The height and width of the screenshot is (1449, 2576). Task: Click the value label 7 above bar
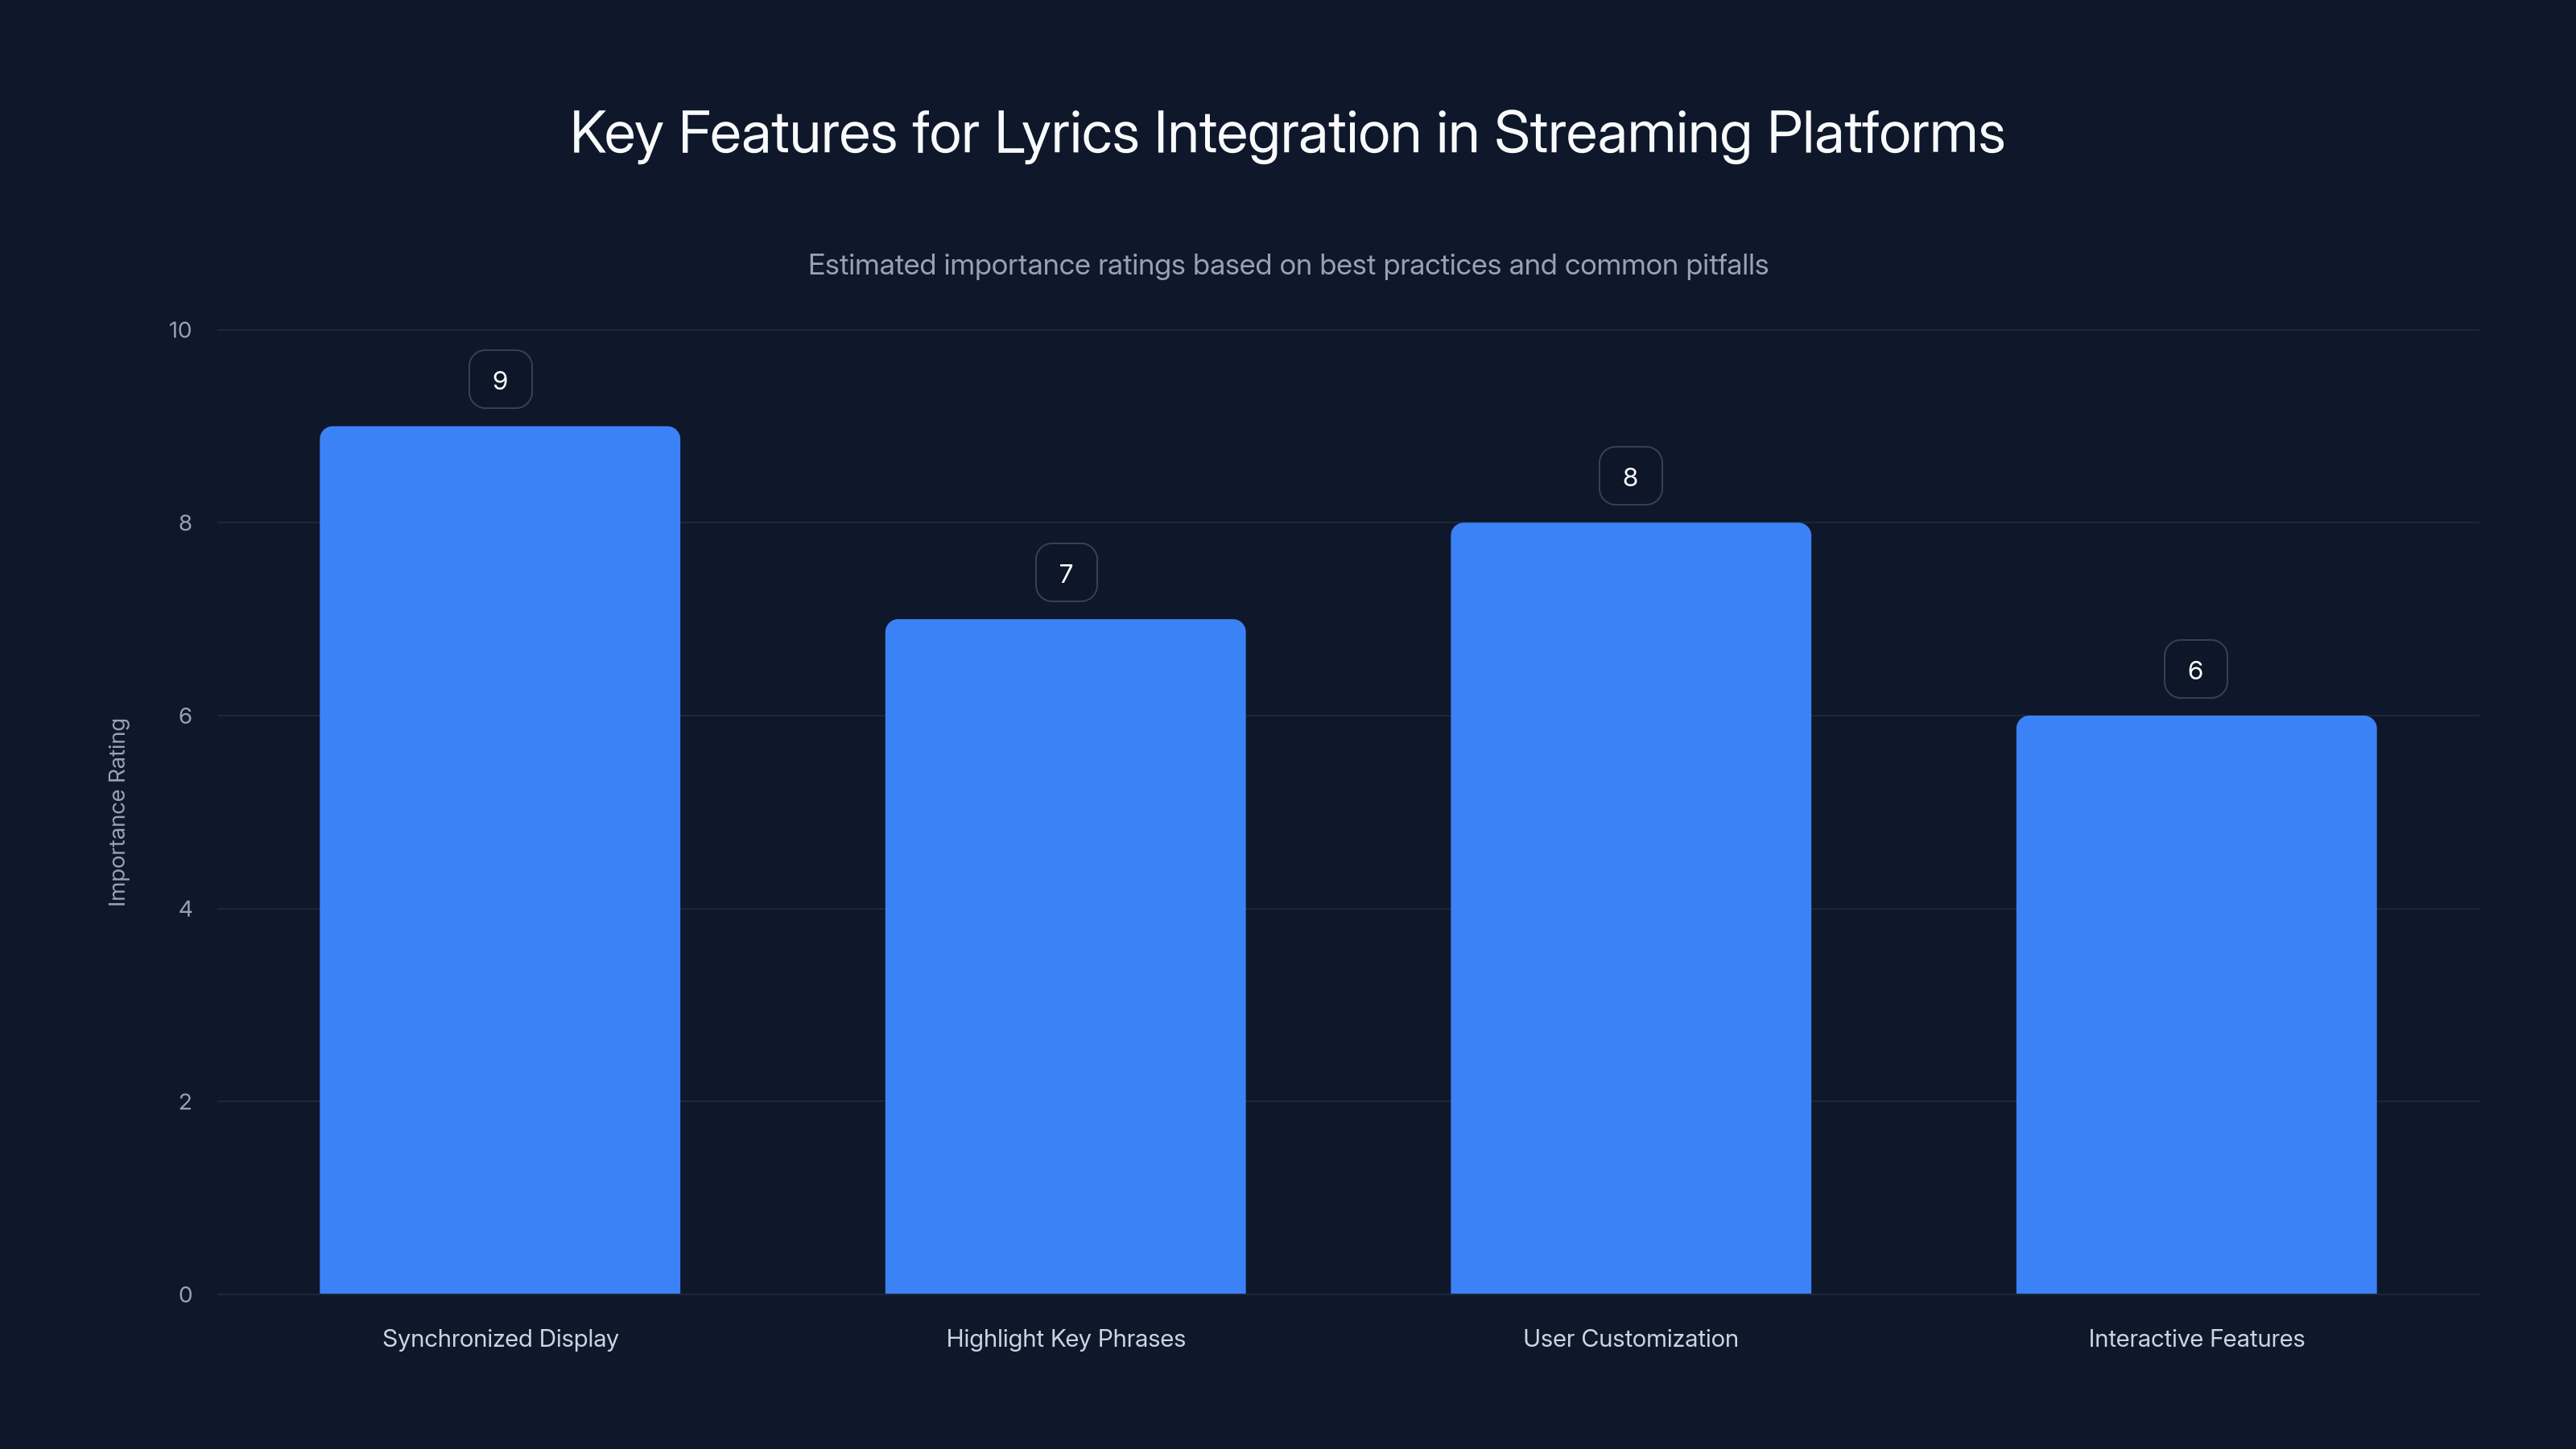1066,573
